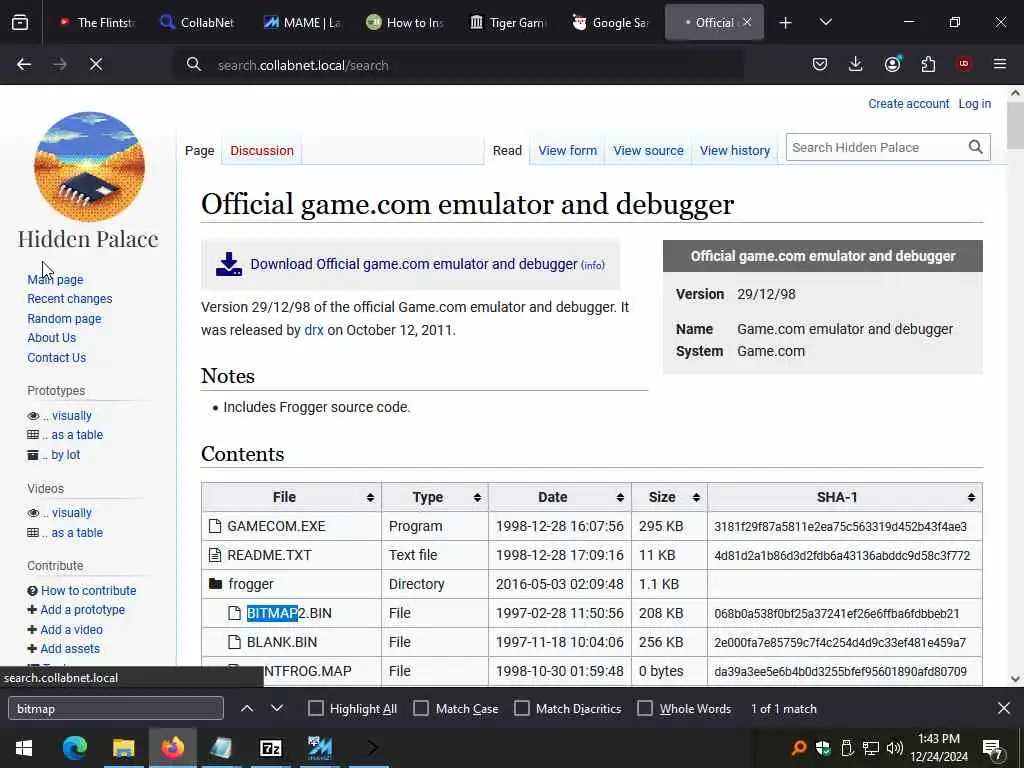Click the uBlock Origin shield icon
1024x768 pixels.
964,63
